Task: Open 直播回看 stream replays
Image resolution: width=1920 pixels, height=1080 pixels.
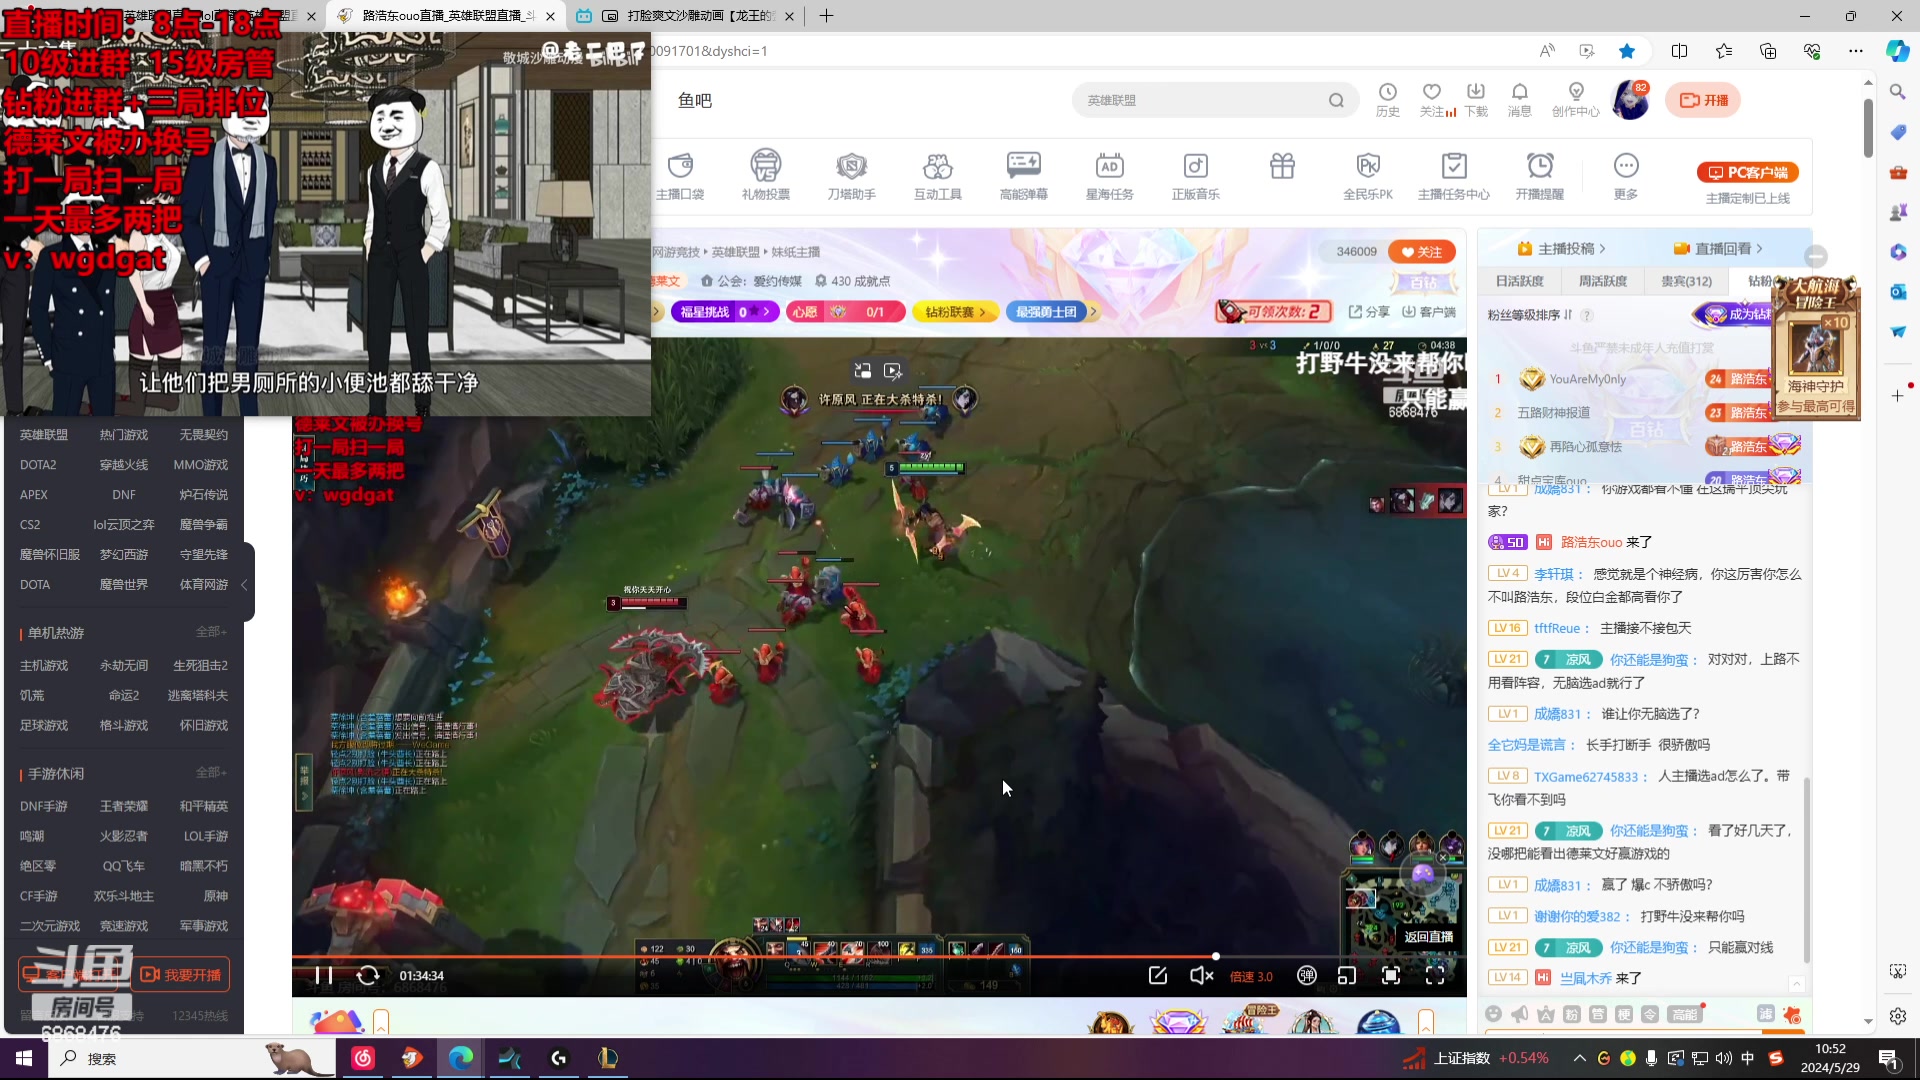Action: pos(1718,249)
